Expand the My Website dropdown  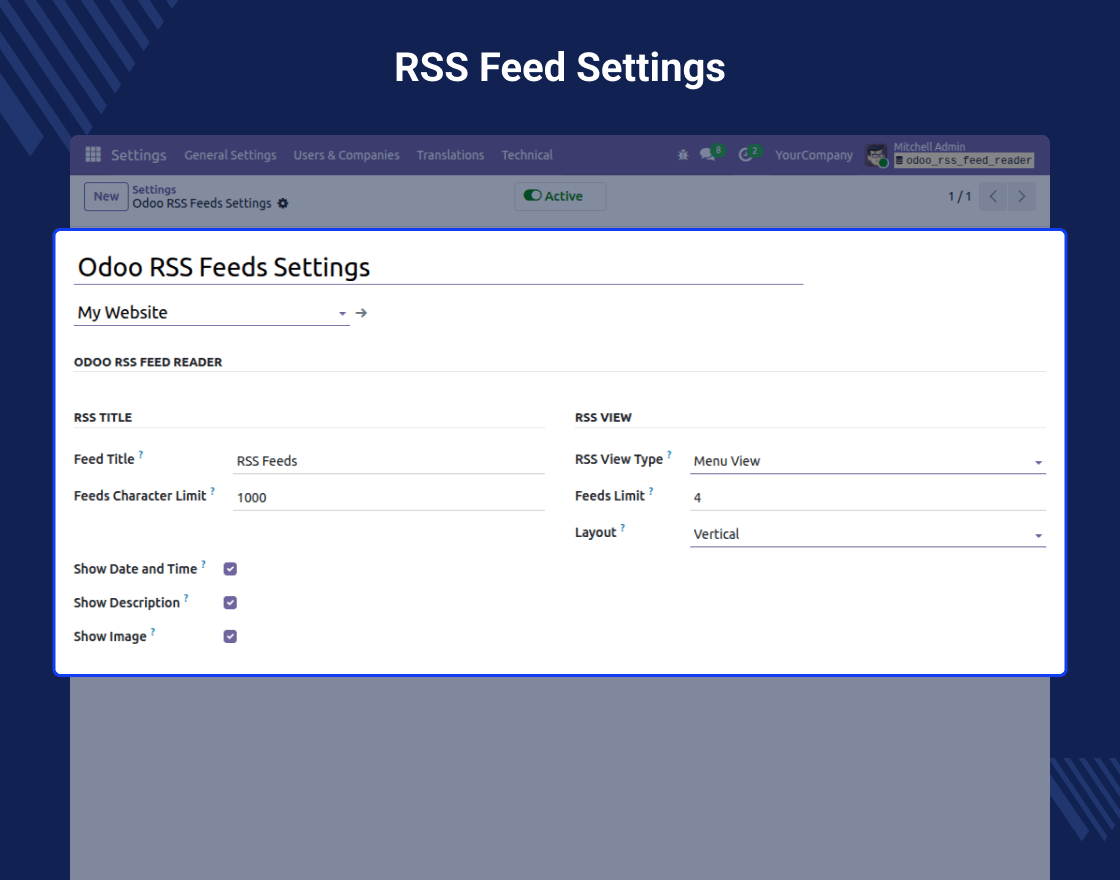[212, 313]
